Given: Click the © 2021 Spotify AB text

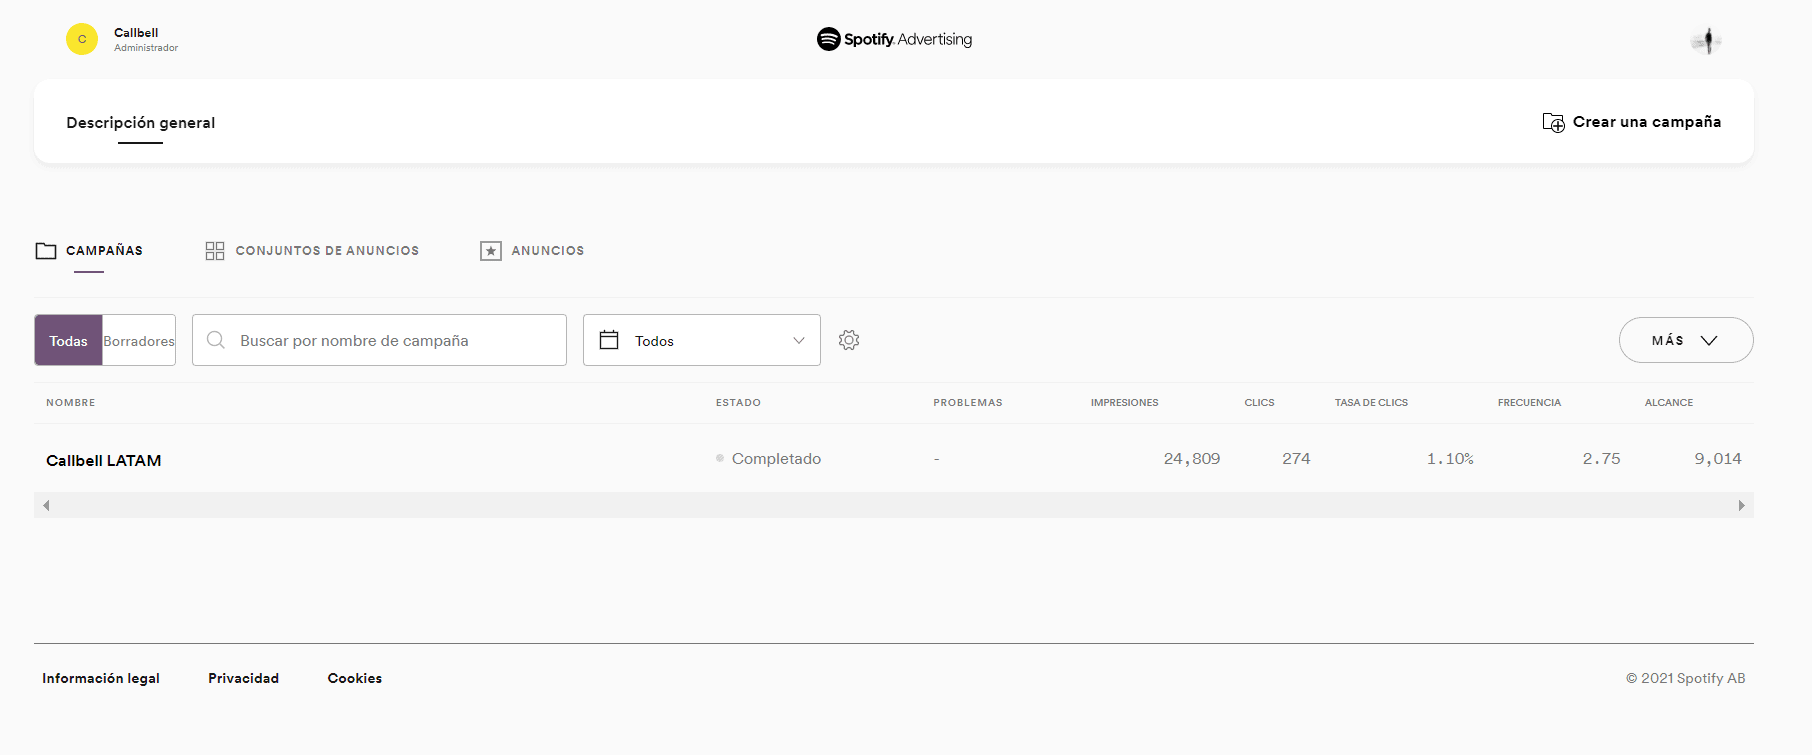Looking at the screenshot, I should (1686, 678).
